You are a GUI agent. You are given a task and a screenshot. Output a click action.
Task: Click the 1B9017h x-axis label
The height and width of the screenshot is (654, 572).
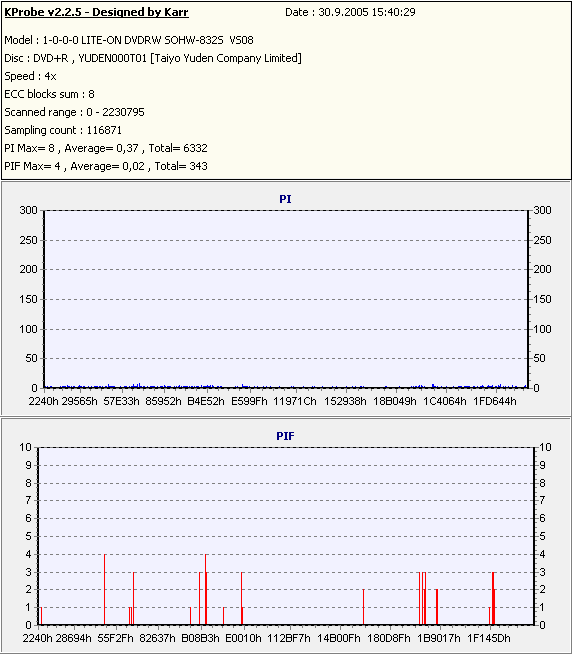(439, 638)
